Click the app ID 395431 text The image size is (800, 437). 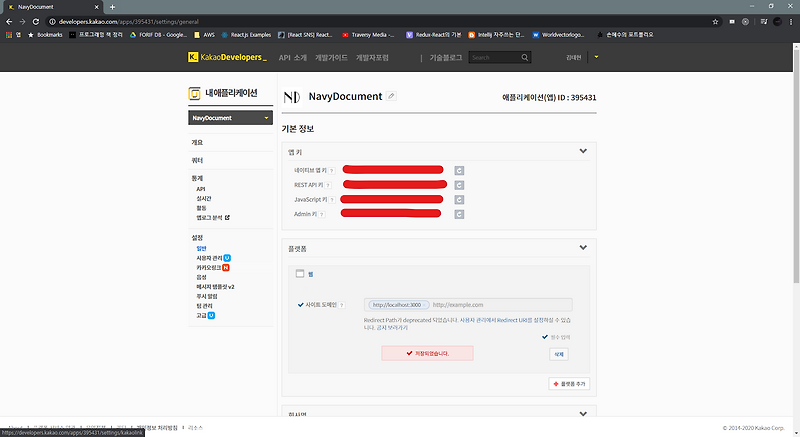point(549,97)
